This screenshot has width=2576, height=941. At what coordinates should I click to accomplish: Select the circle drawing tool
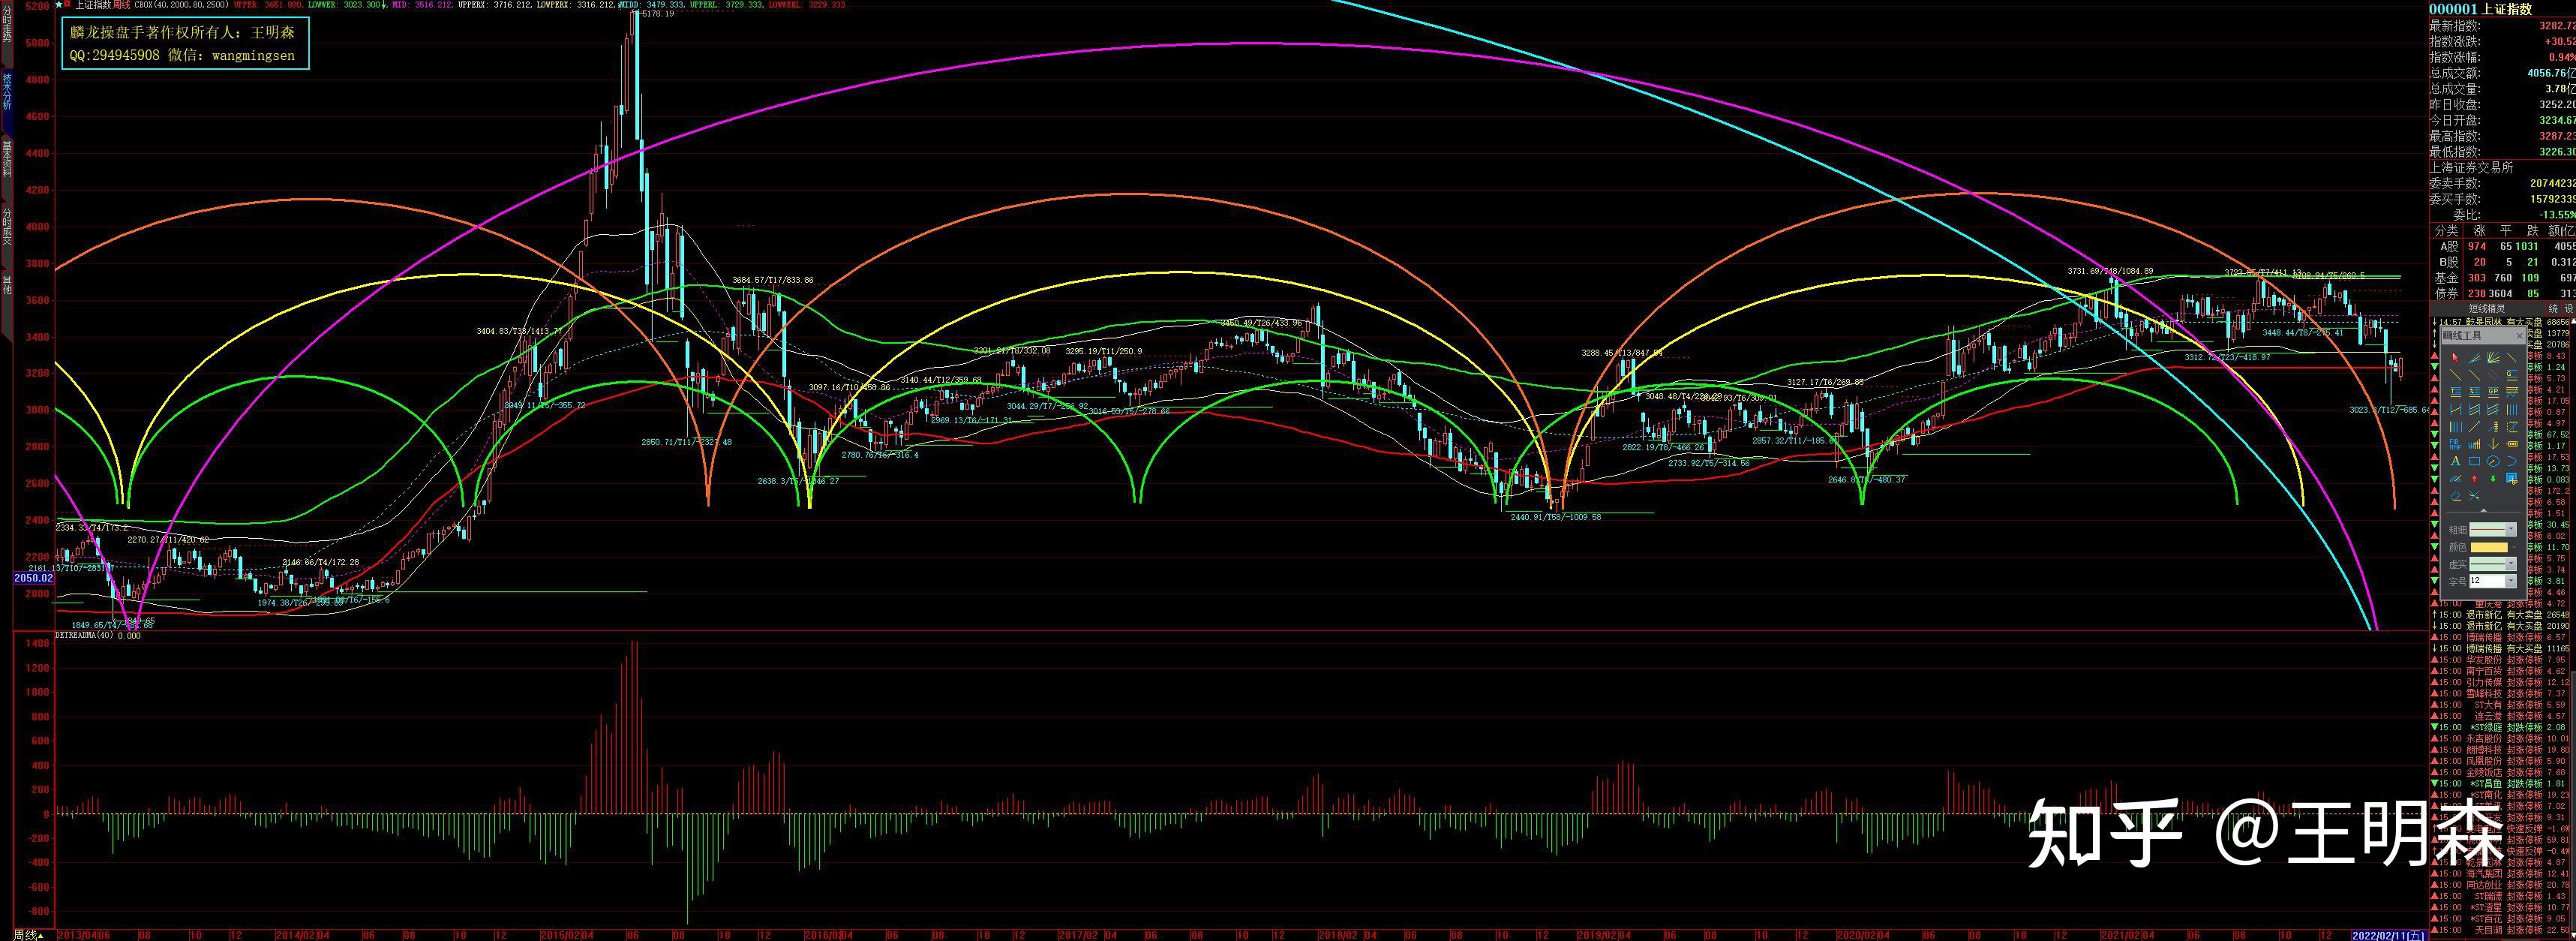coord(2493,461)
